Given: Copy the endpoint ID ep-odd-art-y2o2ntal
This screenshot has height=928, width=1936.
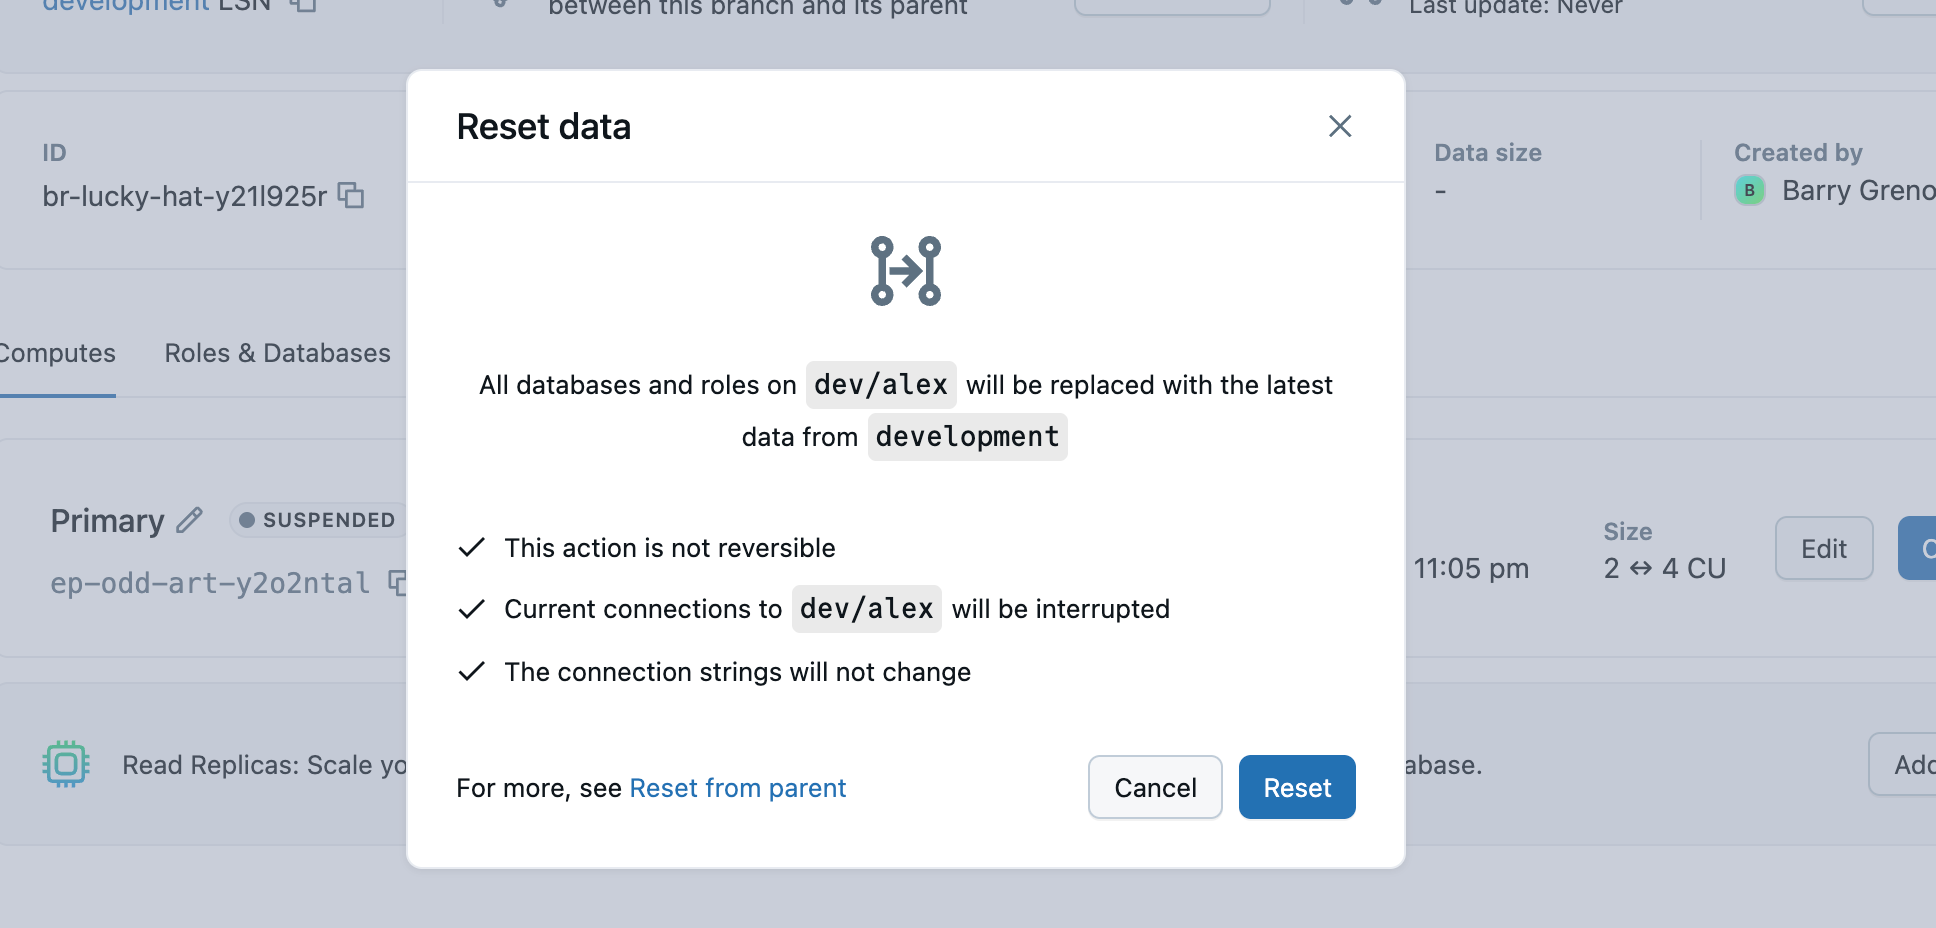Looking at the screenshot, I should click(398, 584).
